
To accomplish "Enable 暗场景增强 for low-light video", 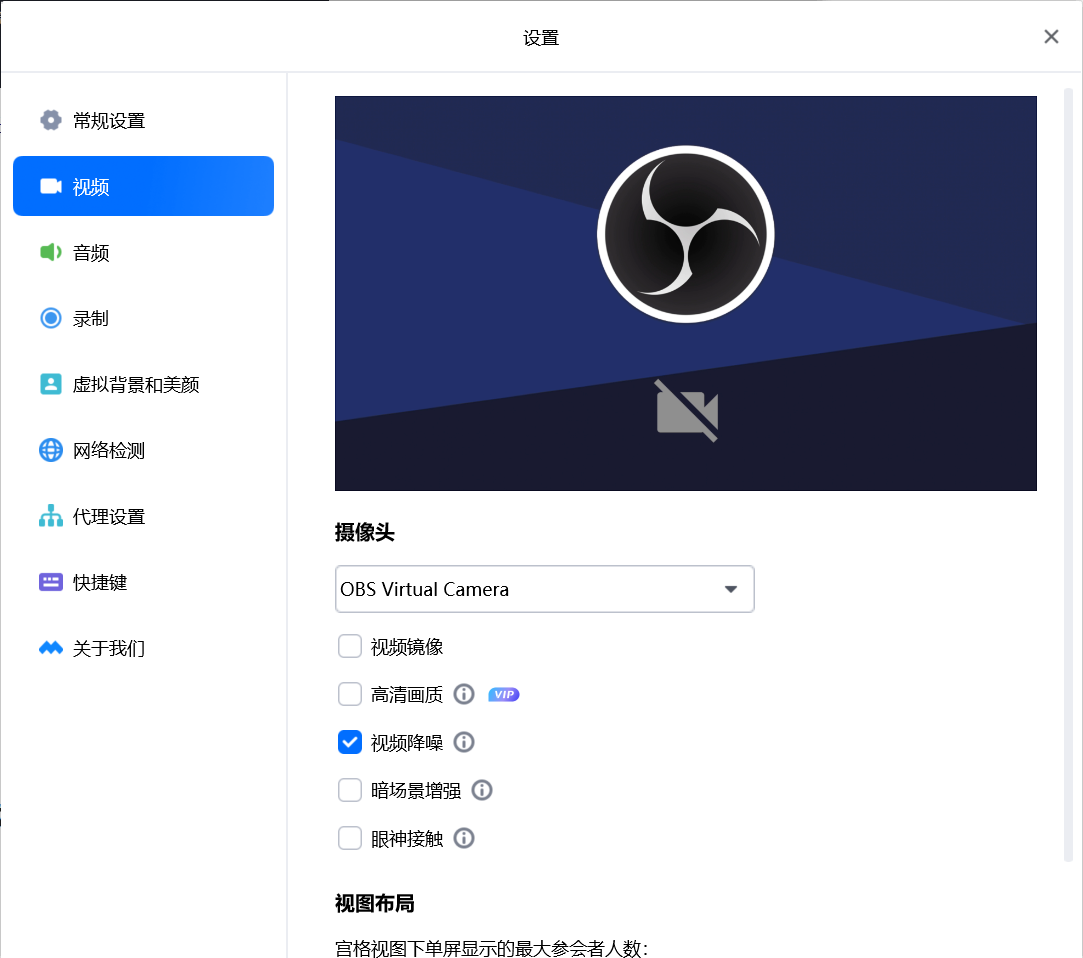I will (349, 790).
